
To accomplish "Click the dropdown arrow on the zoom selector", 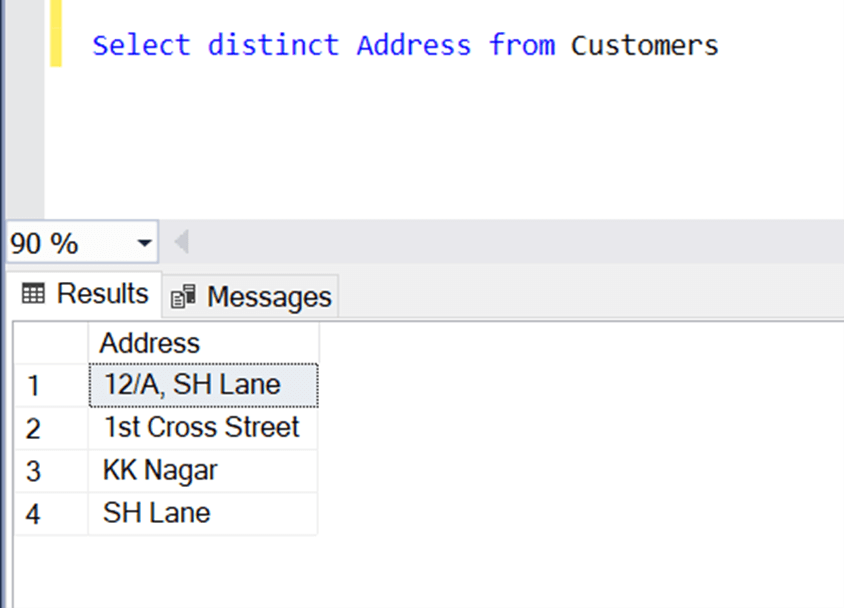I will [x=145, y=242].
